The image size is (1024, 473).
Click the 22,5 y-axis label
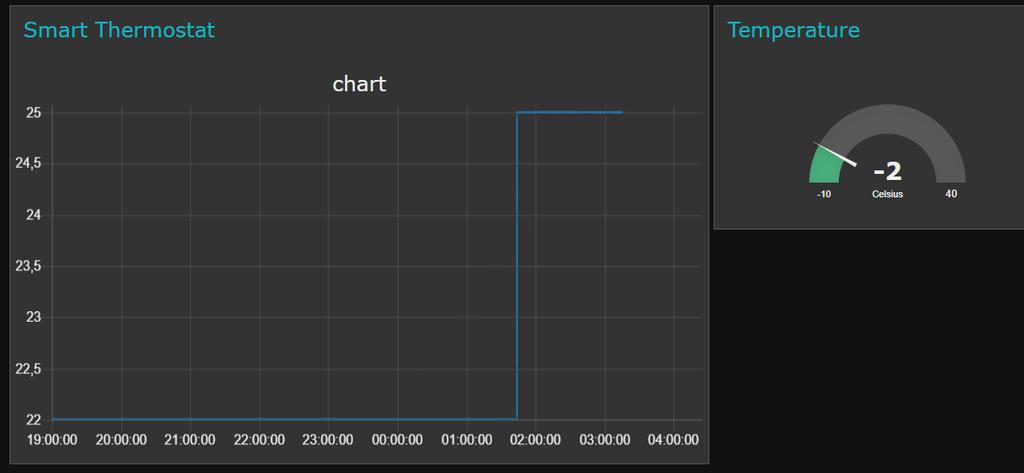[28, 369]
